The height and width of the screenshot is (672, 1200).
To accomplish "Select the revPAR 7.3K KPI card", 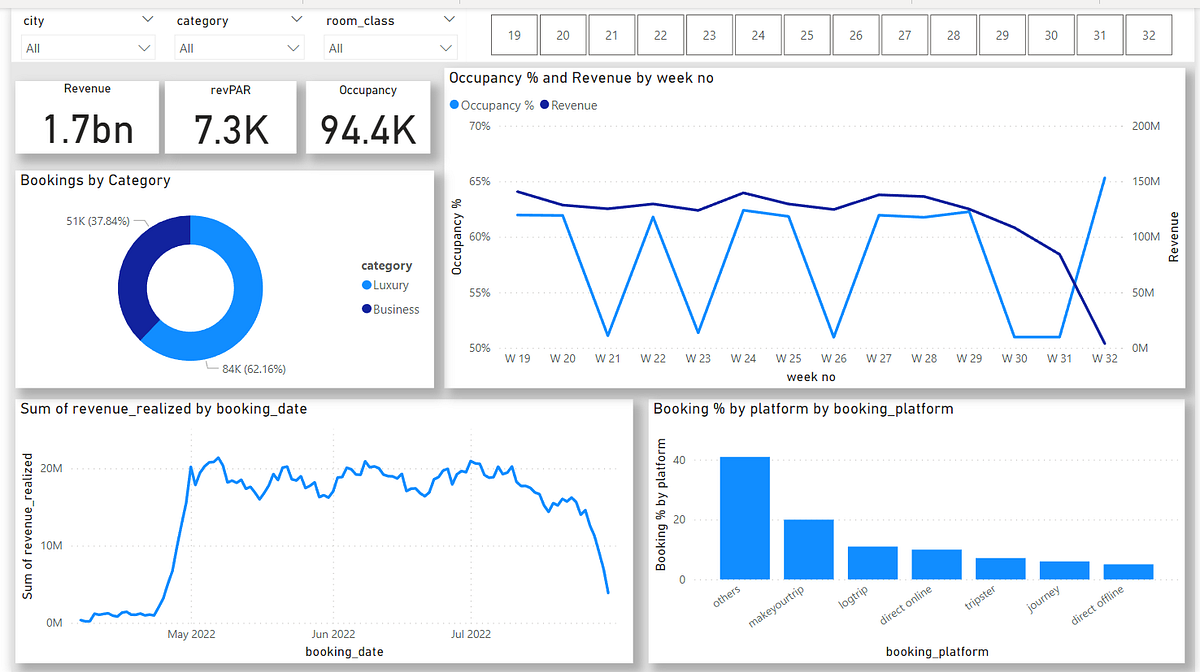I will click(230, 115).
